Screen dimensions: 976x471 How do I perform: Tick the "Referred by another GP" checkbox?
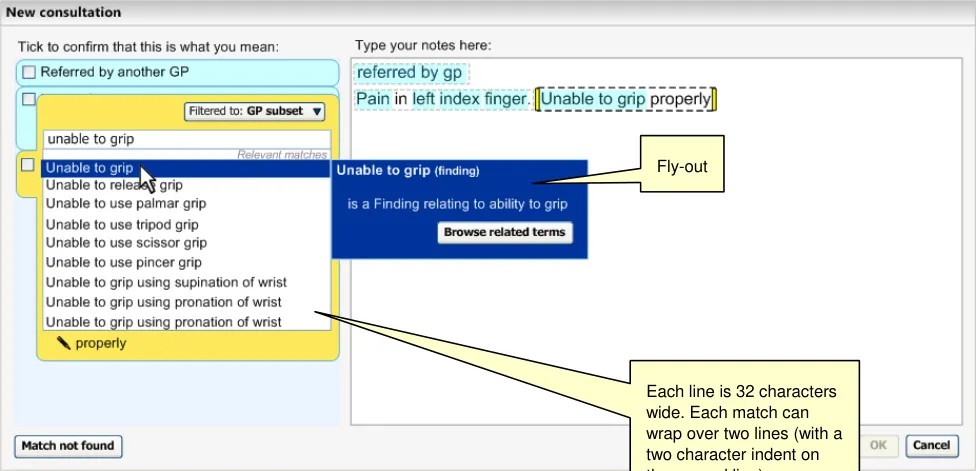(x=28, y=72)
